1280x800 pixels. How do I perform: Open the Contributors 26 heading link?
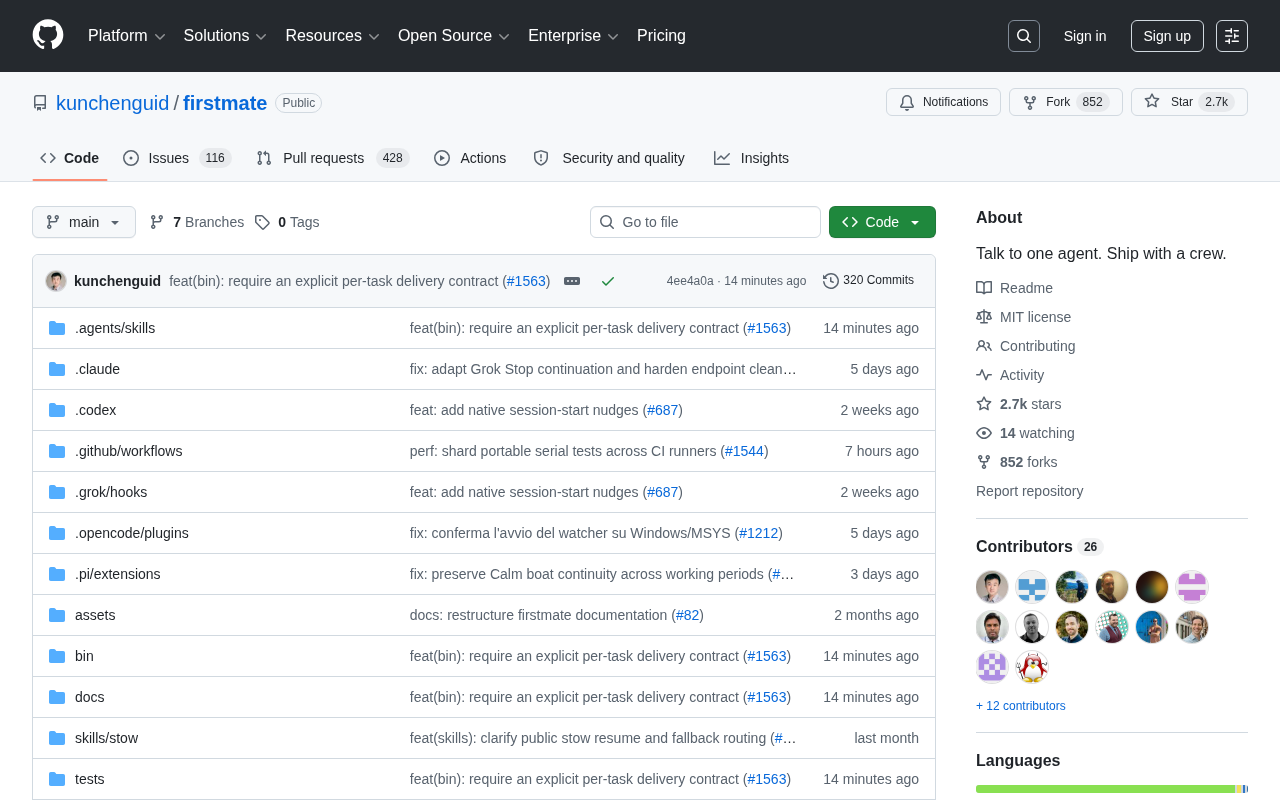tap(1039, 547)
